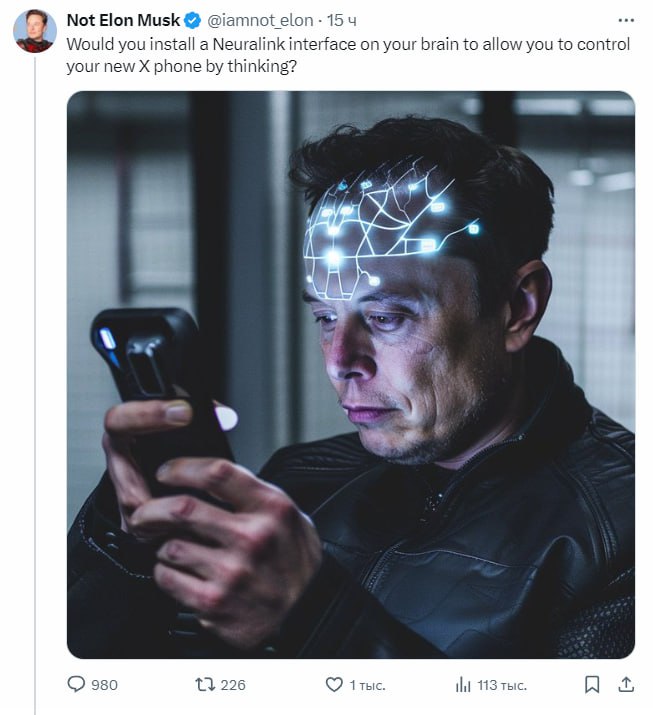Click the vertical thread line below the avatar
This screenshot has width=653, height=715.
click(35, 385)
